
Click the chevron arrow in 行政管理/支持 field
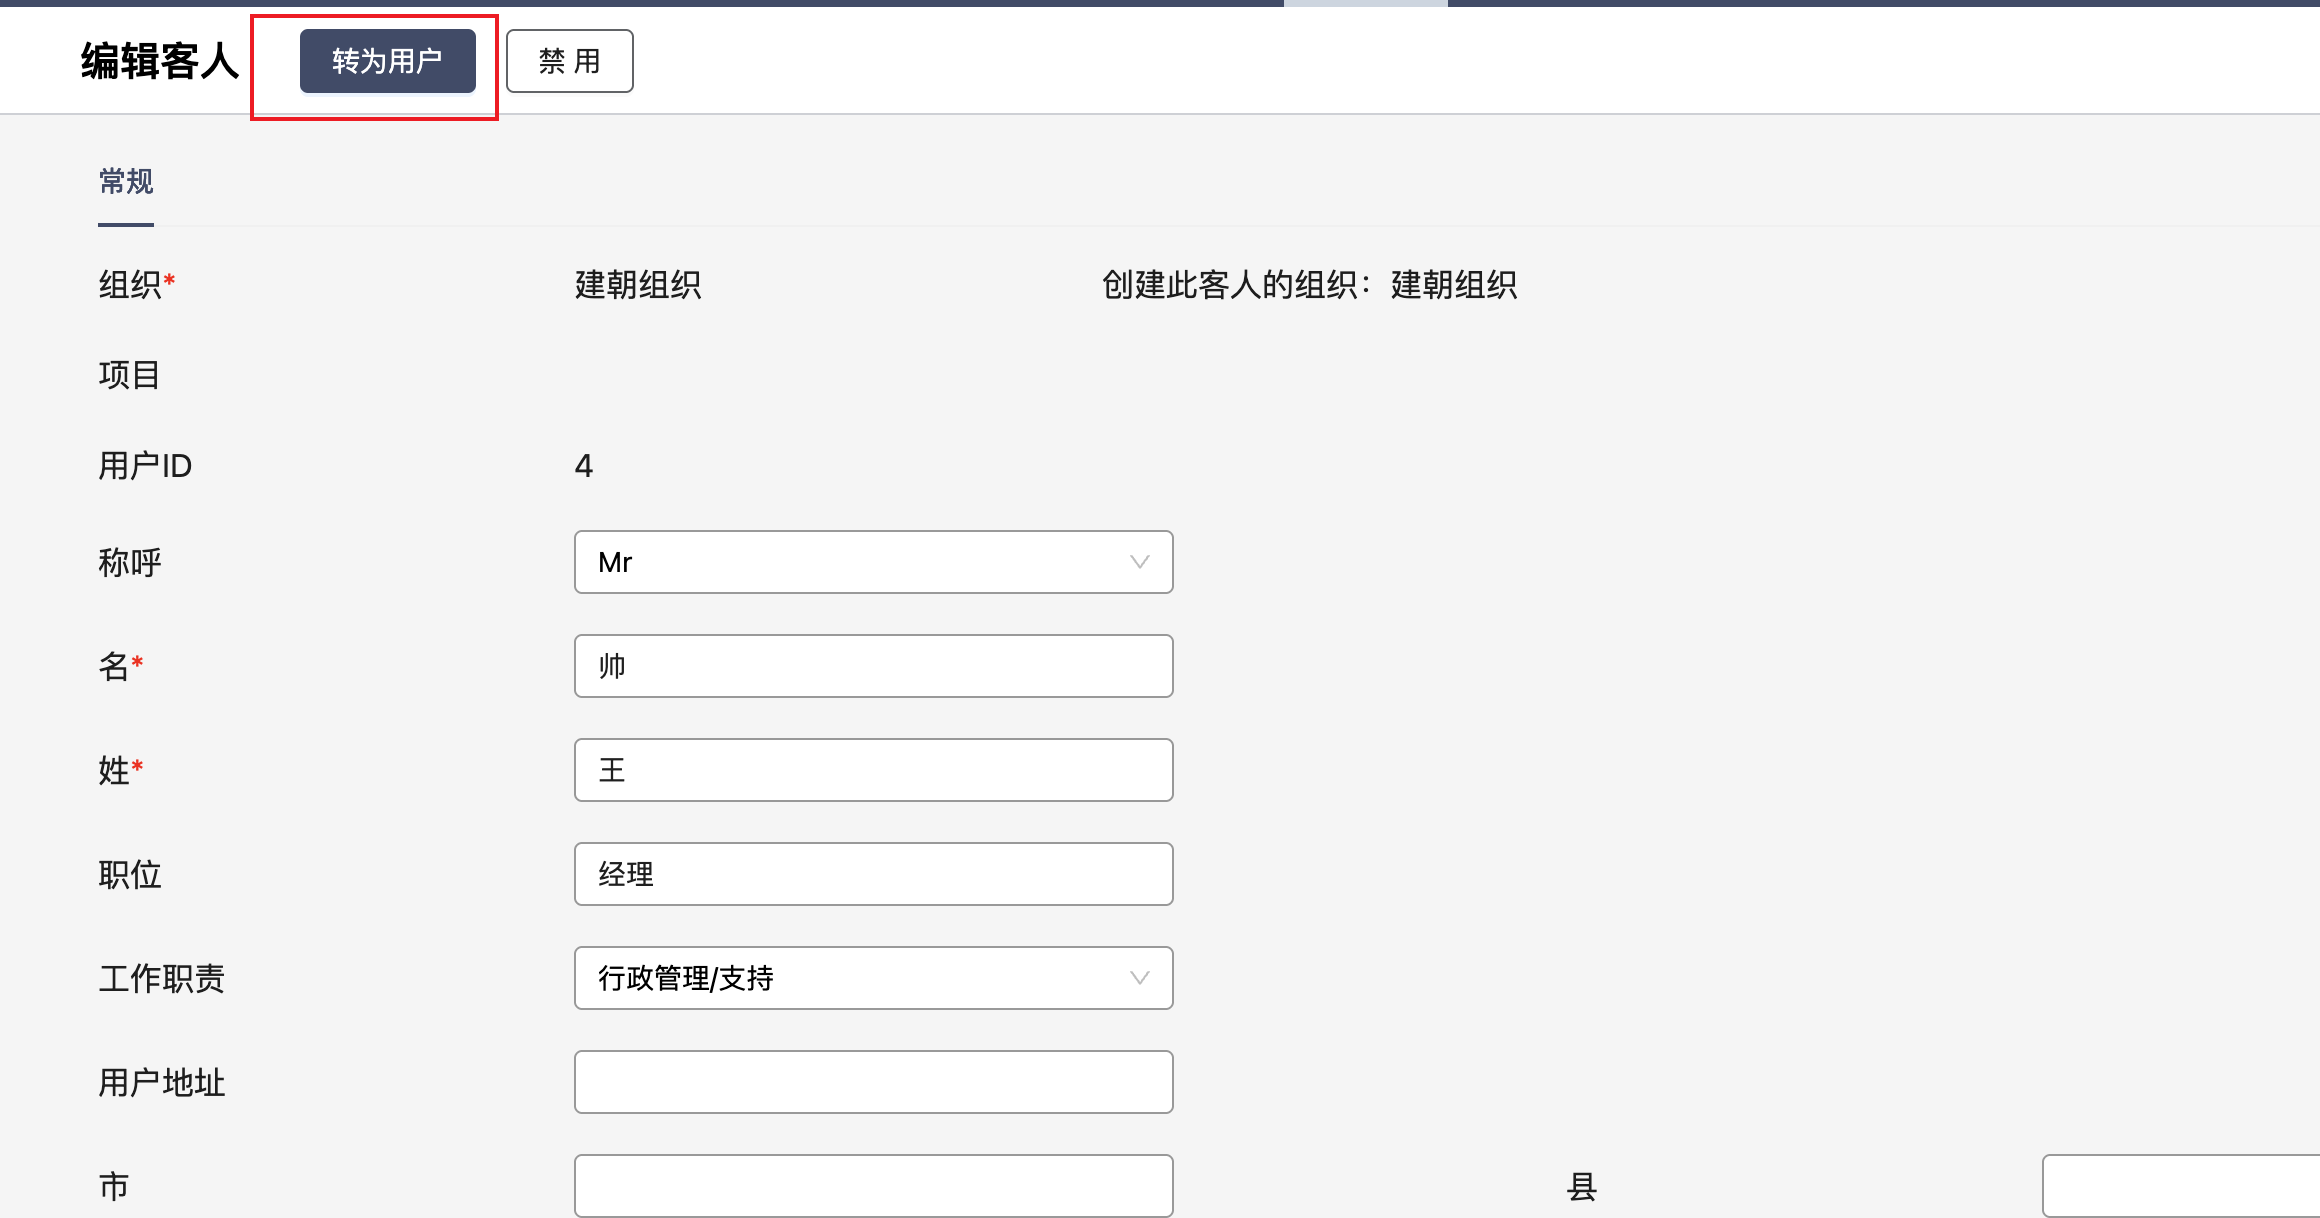coord(1139,978)
